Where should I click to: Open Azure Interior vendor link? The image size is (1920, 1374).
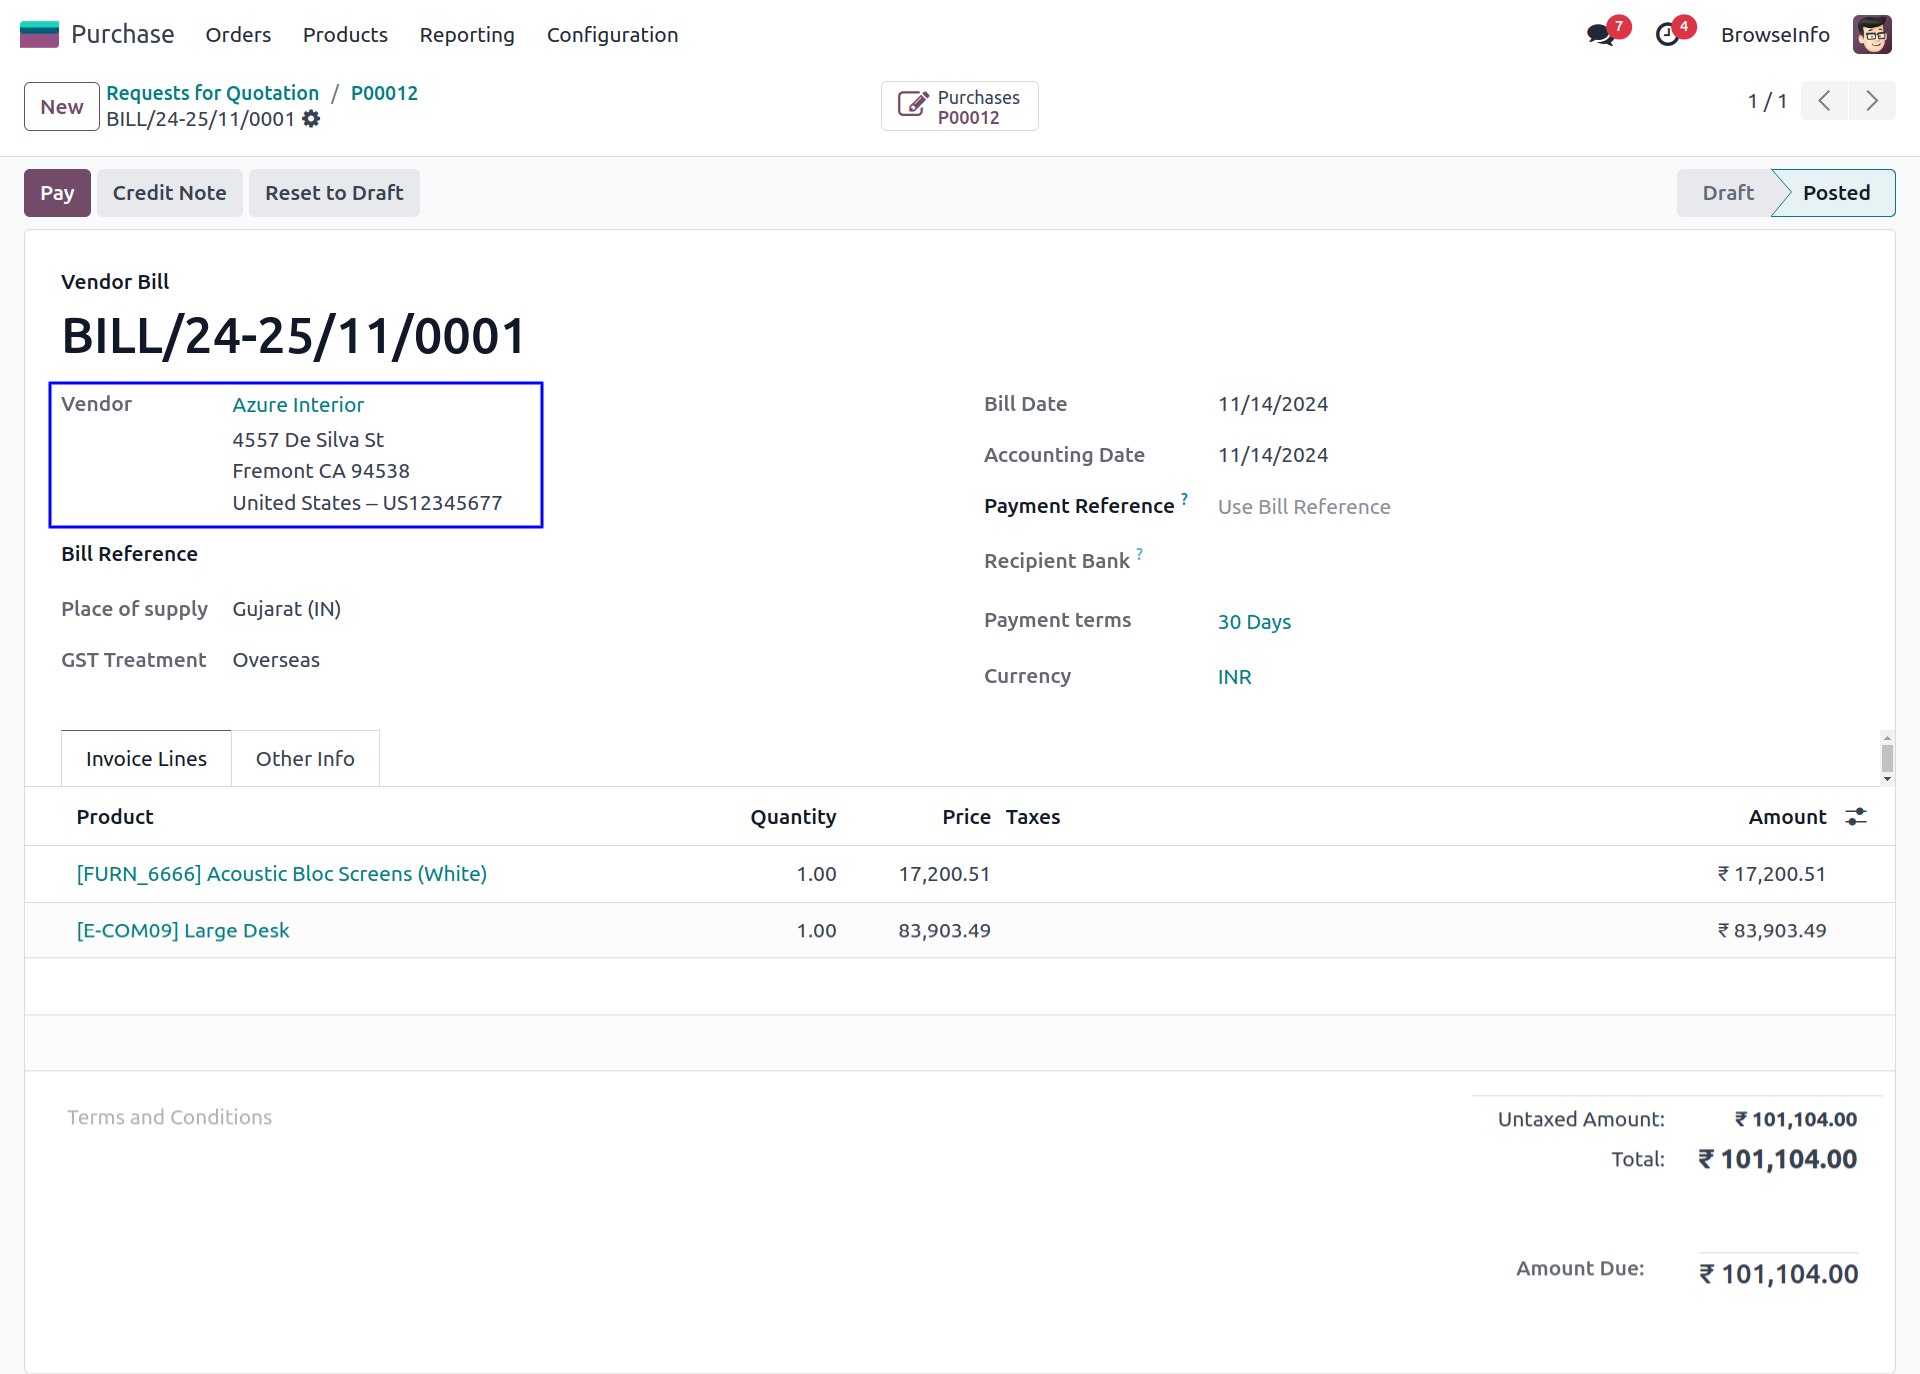point(298,405)
